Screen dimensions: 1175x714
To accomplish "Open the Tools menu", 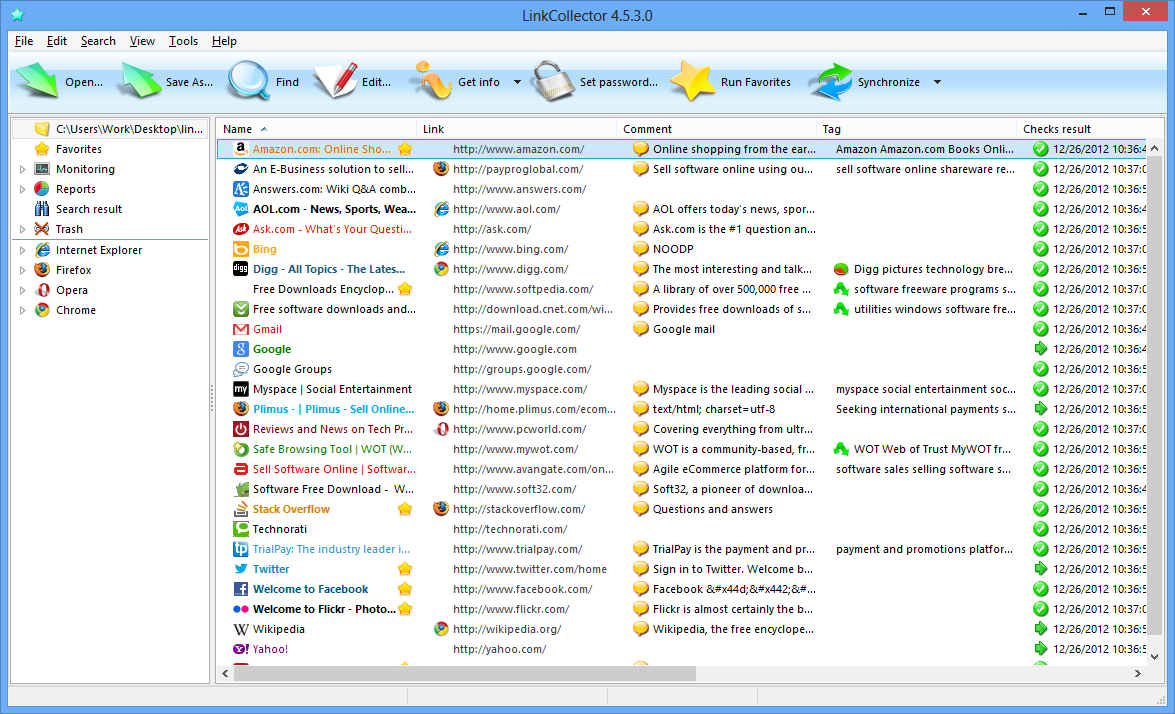I will point(183,41).
